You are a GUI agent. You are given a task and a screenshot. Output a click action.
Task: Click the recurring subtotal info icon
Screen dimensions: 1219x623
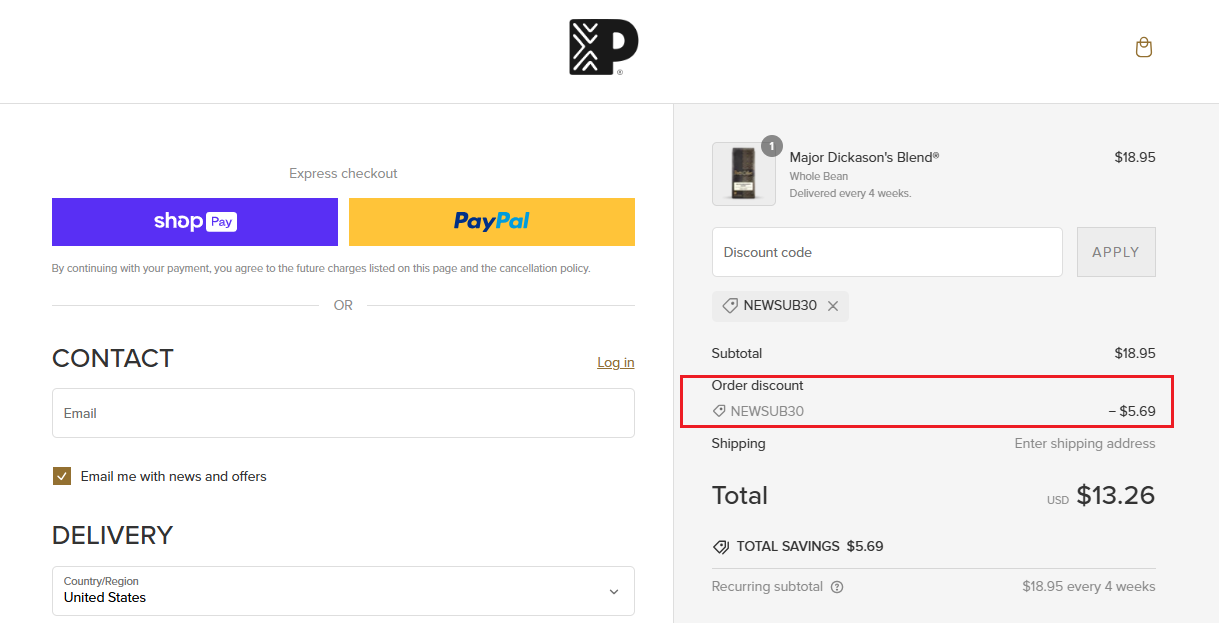point(837,587)
